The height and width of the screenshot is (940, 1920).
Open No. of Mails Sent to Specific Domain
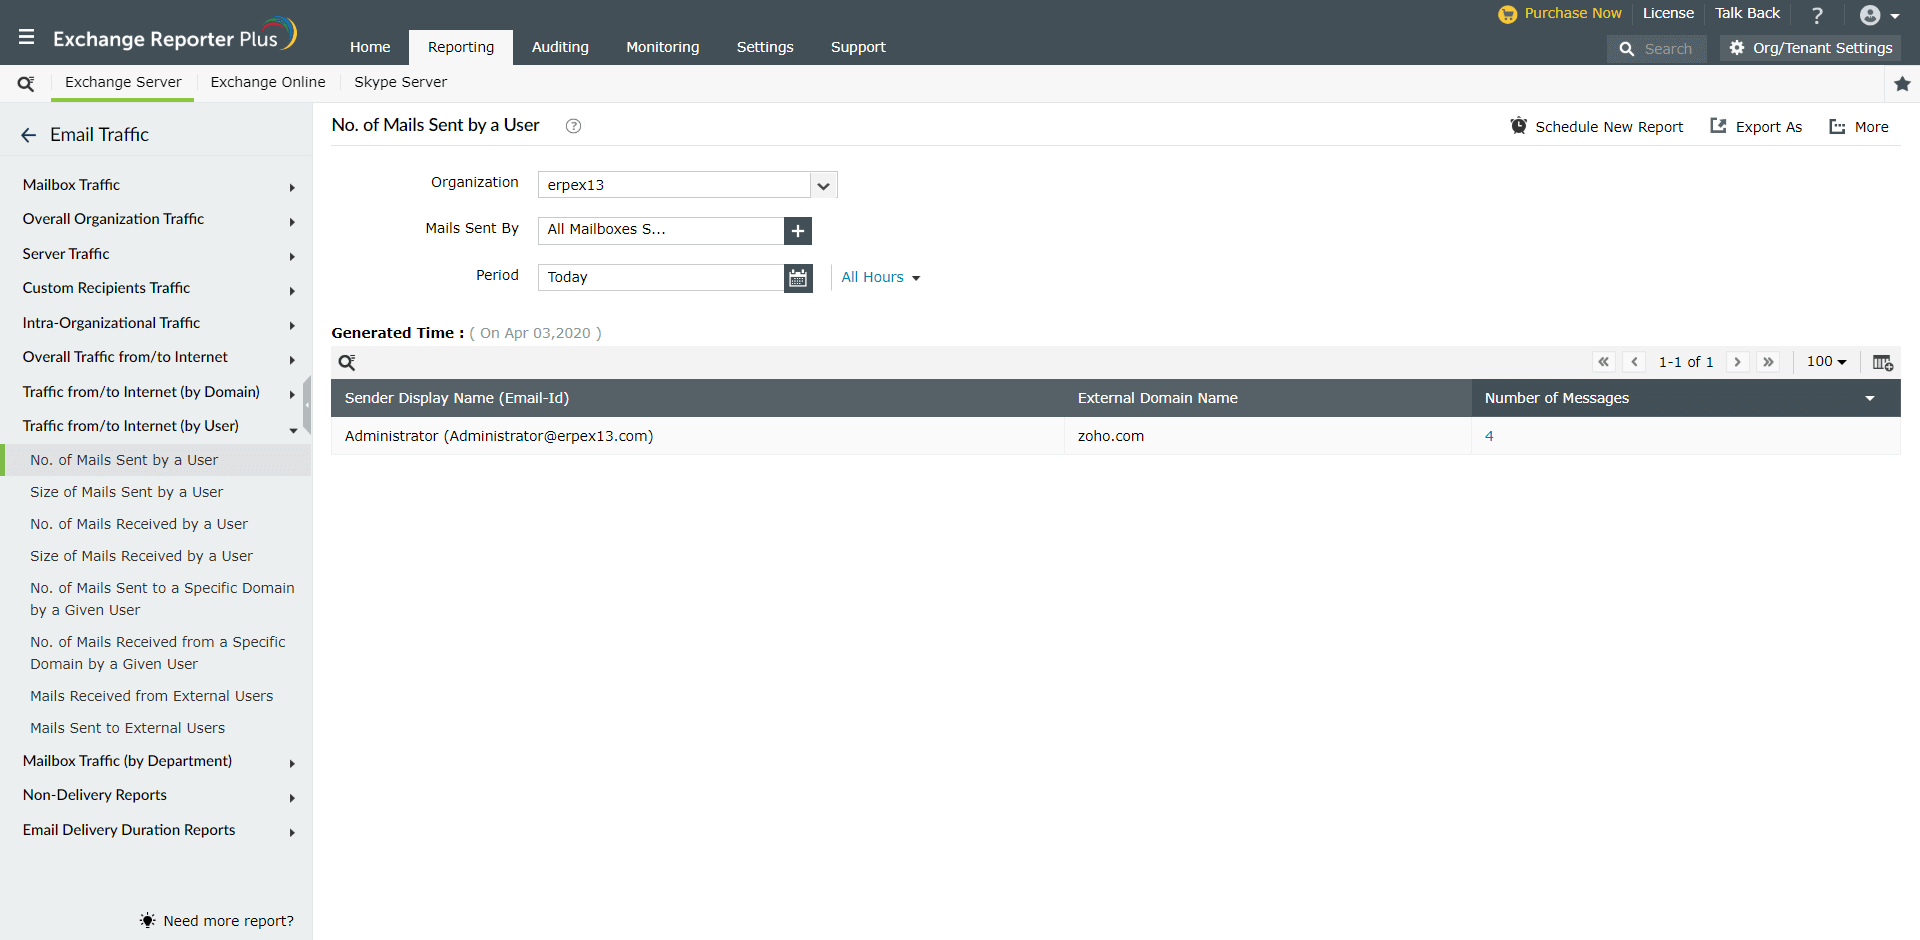pos(162,599)
